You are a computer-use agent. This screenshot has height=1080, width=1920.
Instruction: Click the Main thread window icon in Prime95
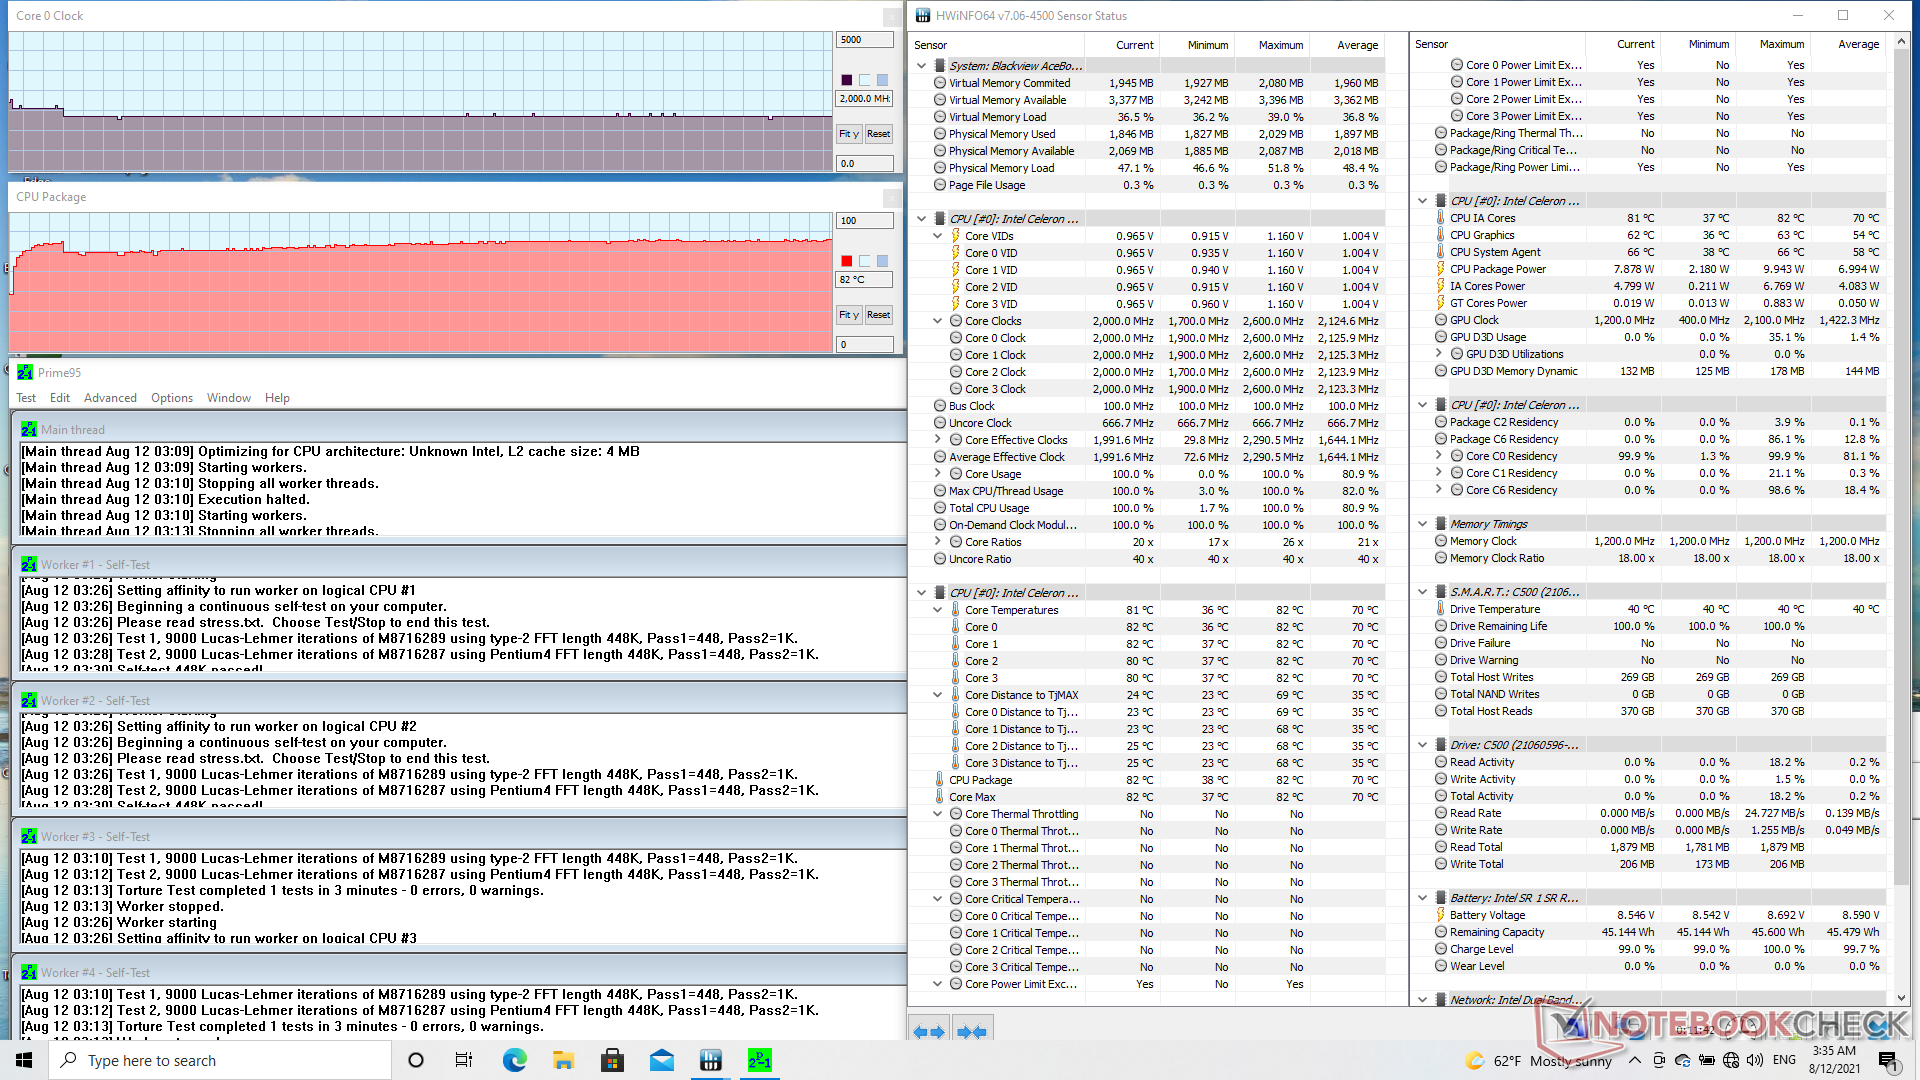pos(29,429)
